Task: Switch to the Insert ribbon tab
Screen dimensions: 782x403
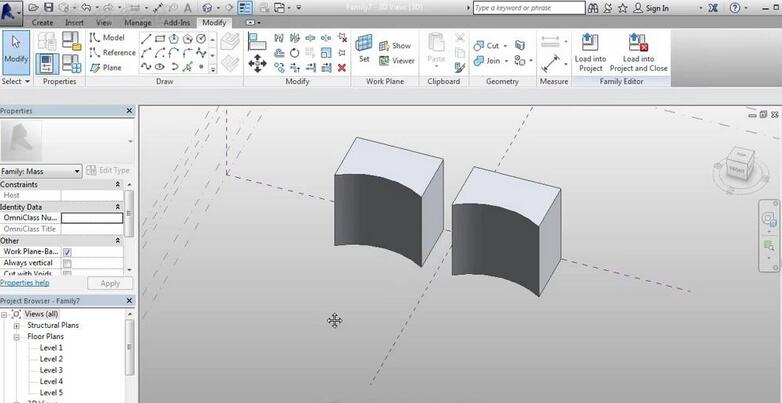Action: (75, 21)
